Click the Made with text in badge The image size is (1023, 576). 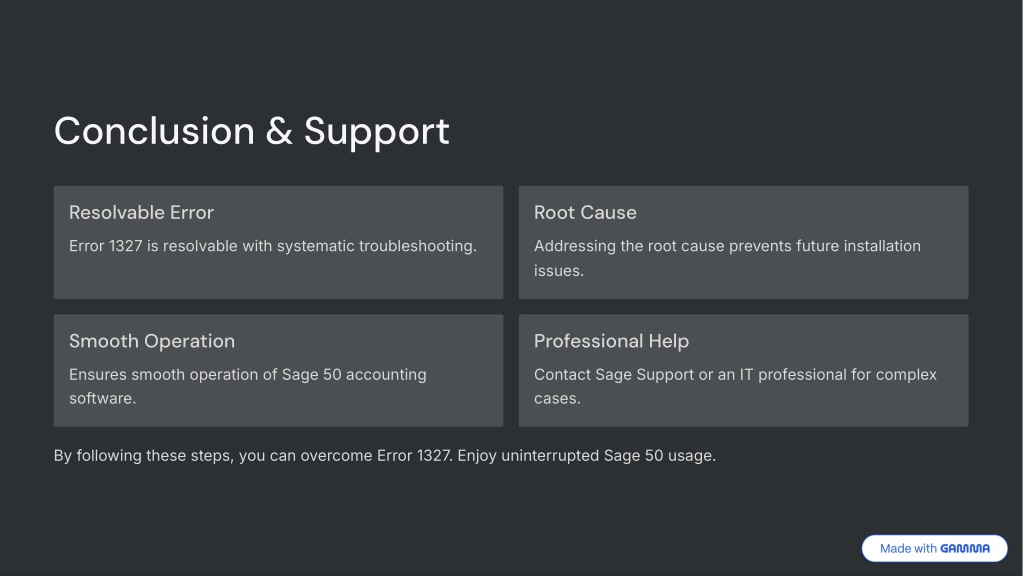point(908,549)
